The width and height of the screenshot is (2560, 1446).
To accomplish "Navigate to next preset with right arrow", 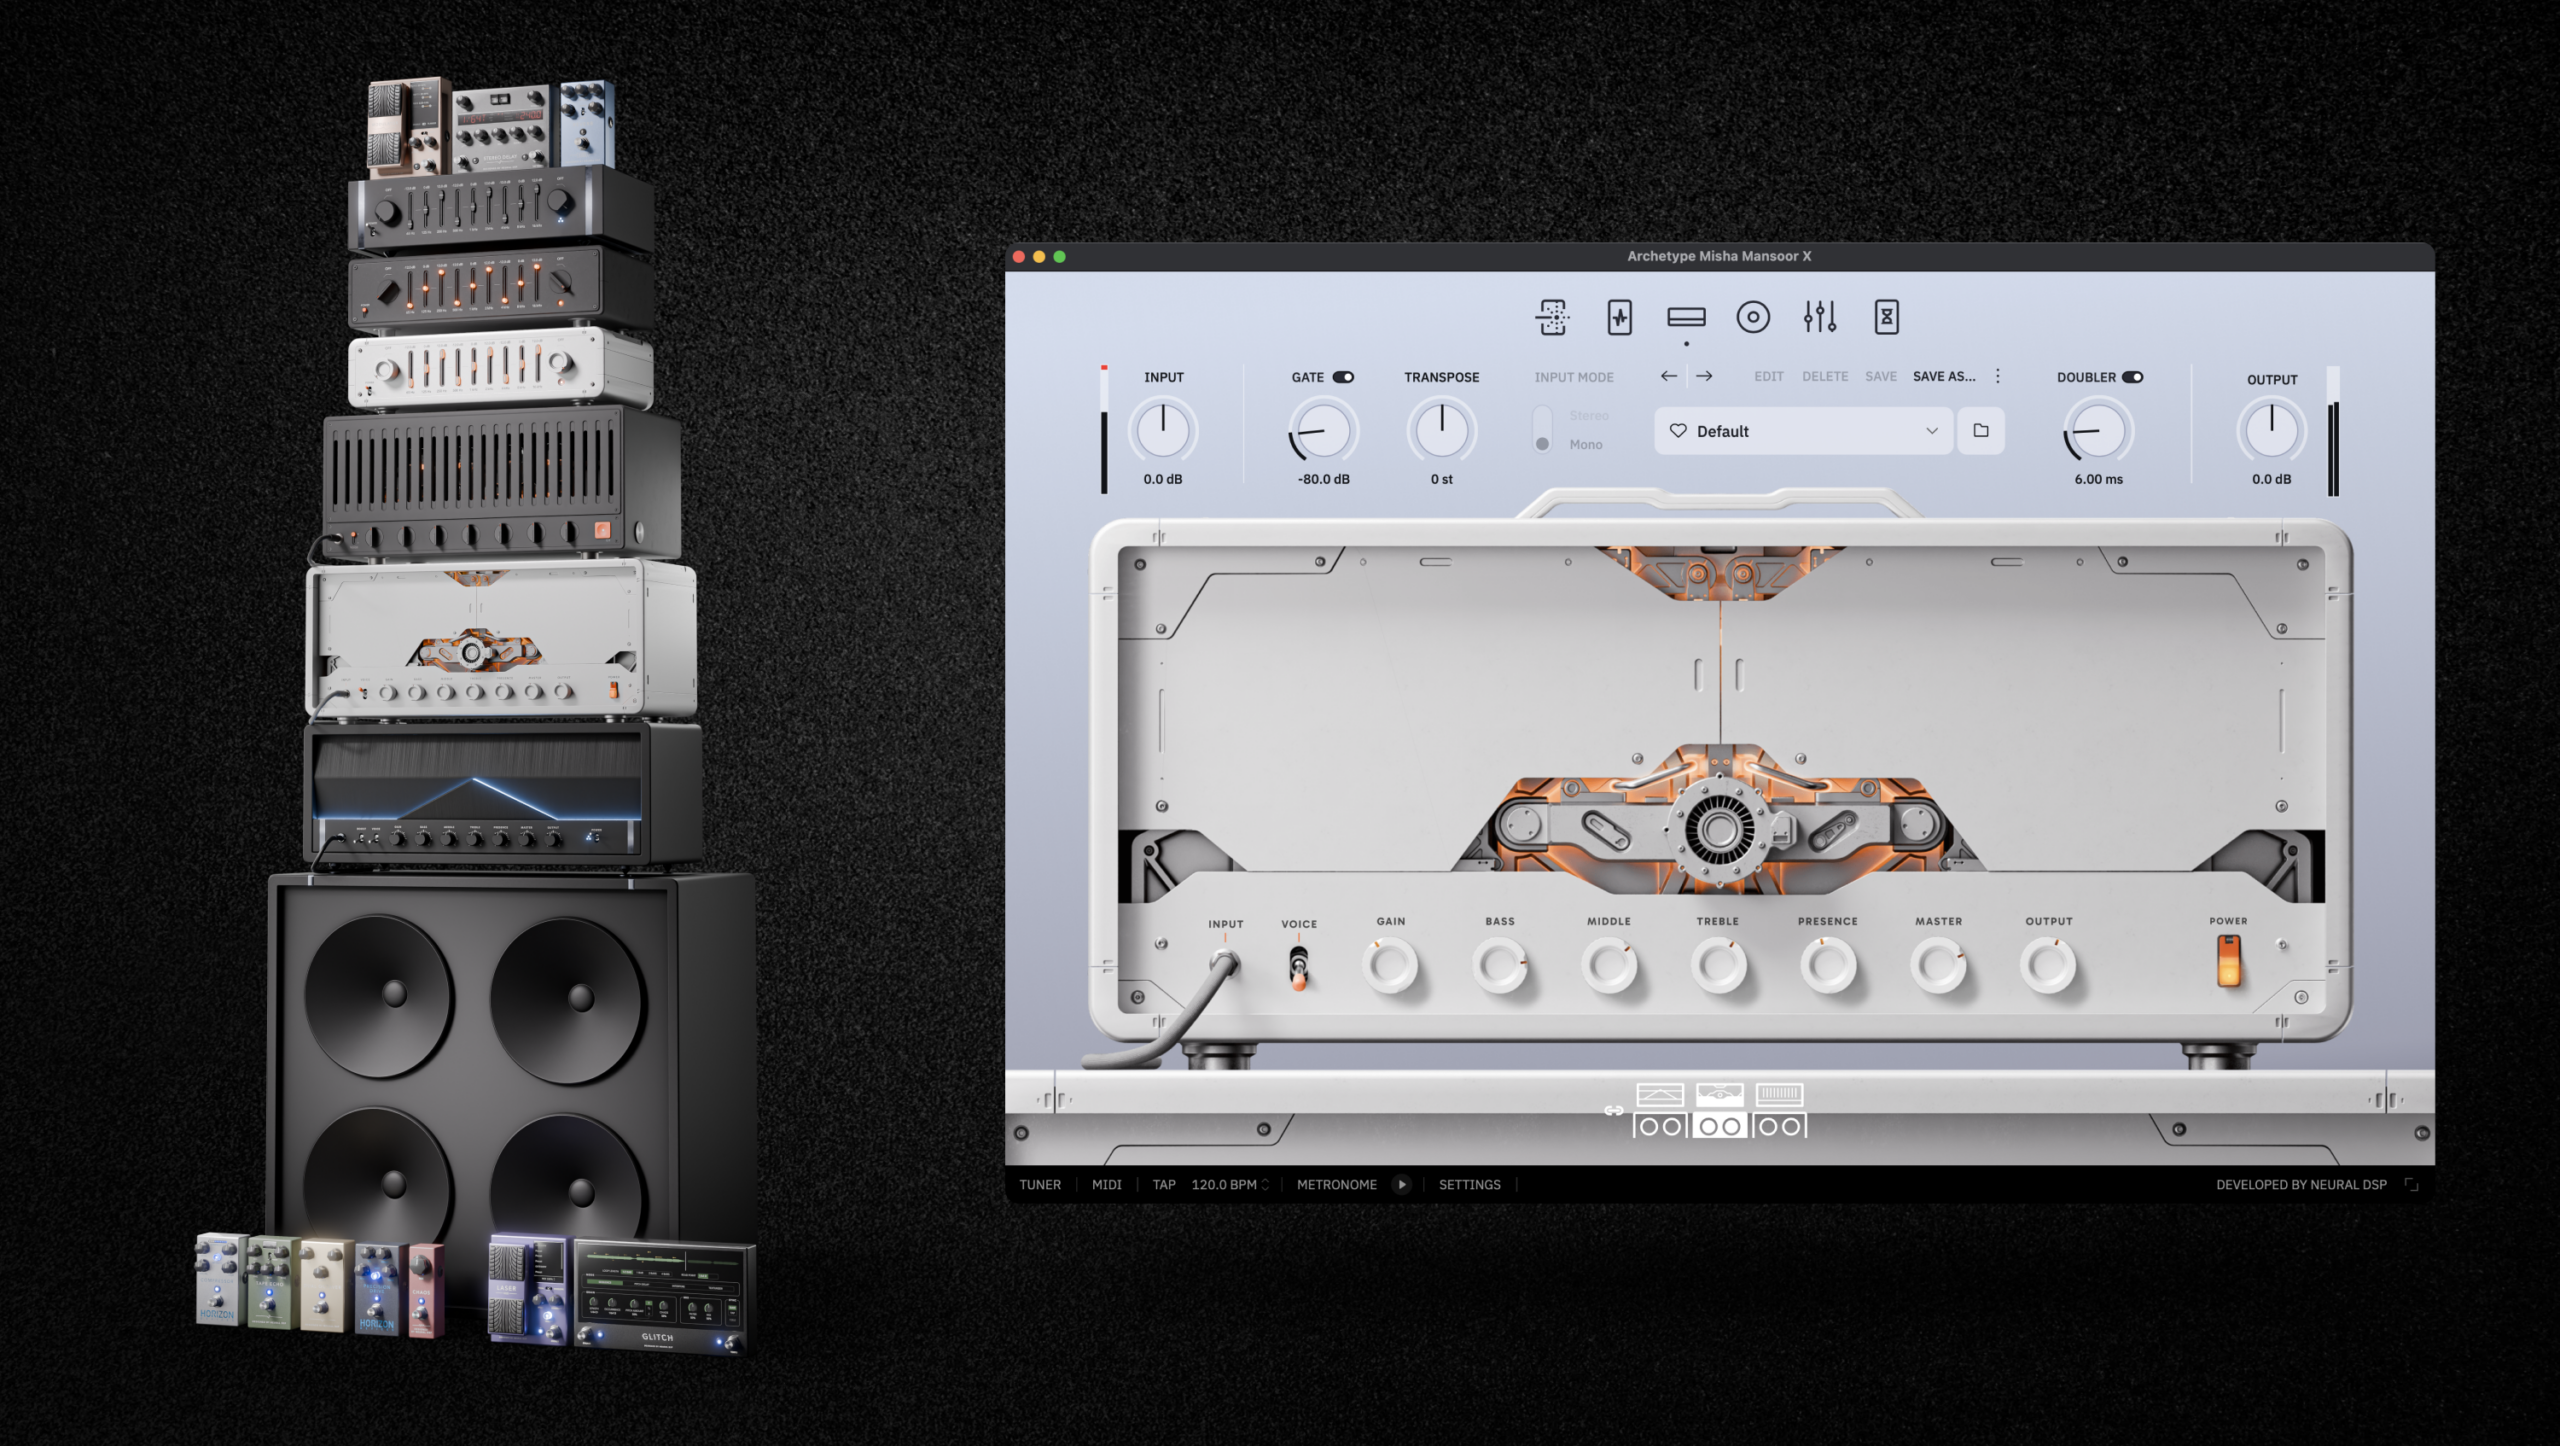I will pyautogui.click(x=1705, y=377).
